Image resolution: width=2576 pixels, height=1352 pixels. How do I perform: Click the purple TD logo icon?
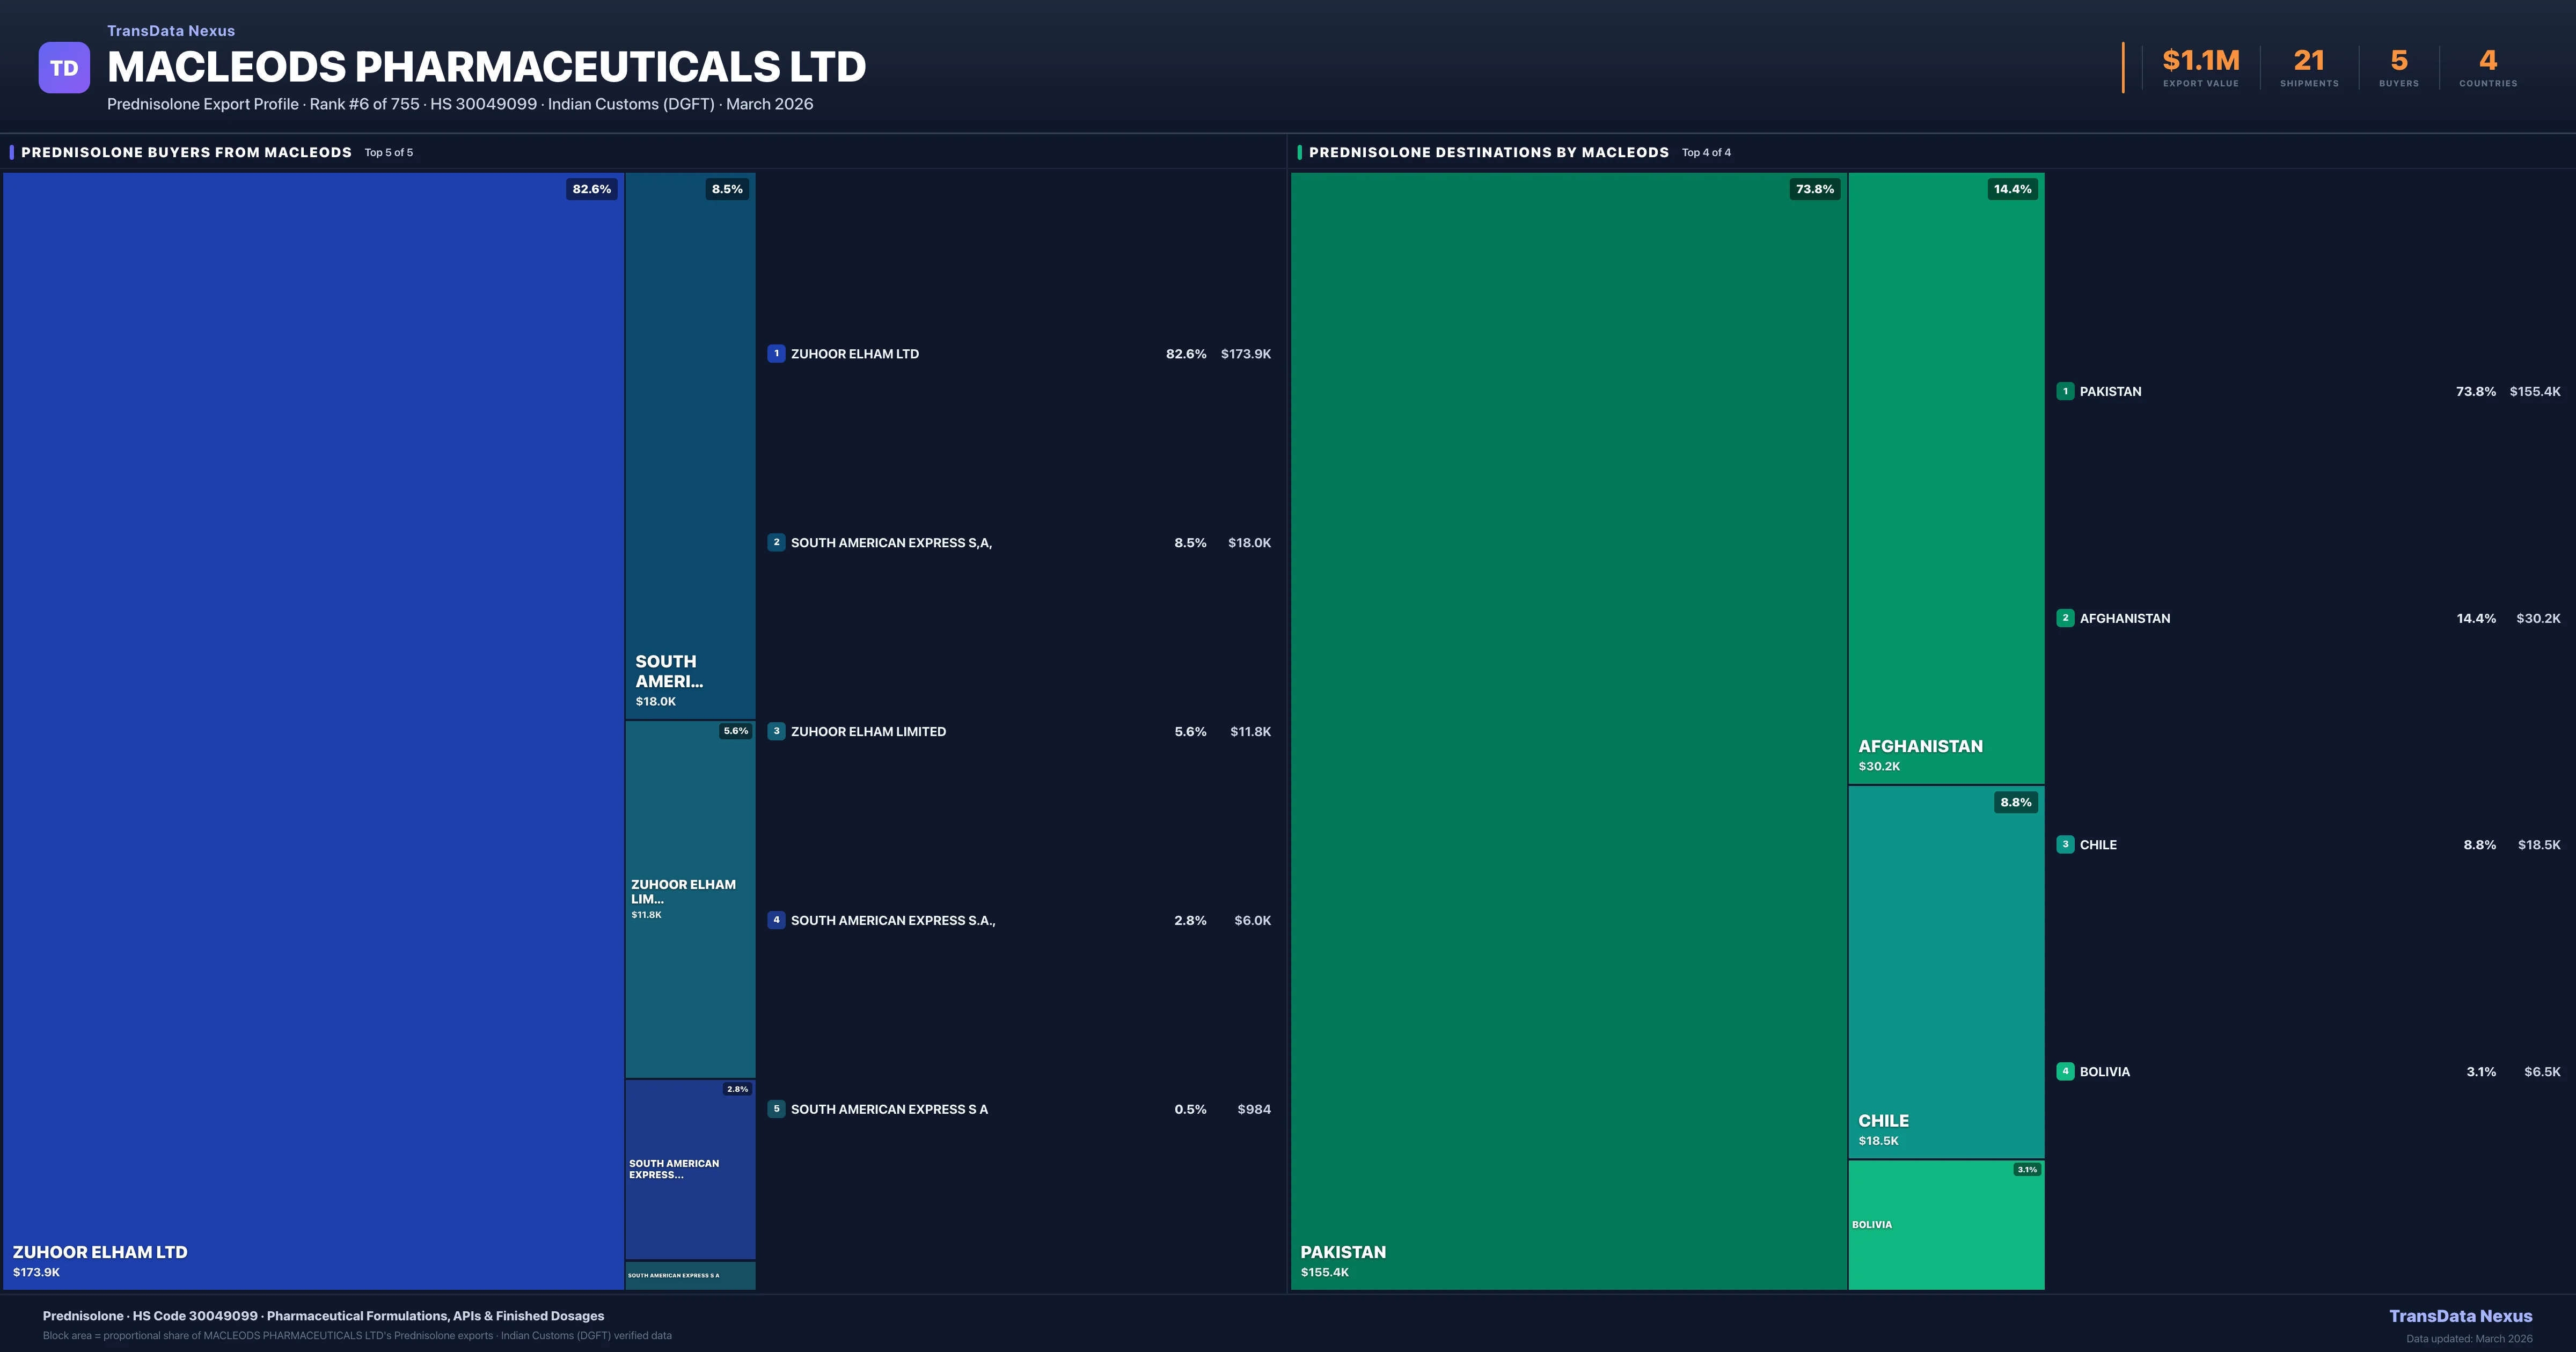tap(64, 68)
